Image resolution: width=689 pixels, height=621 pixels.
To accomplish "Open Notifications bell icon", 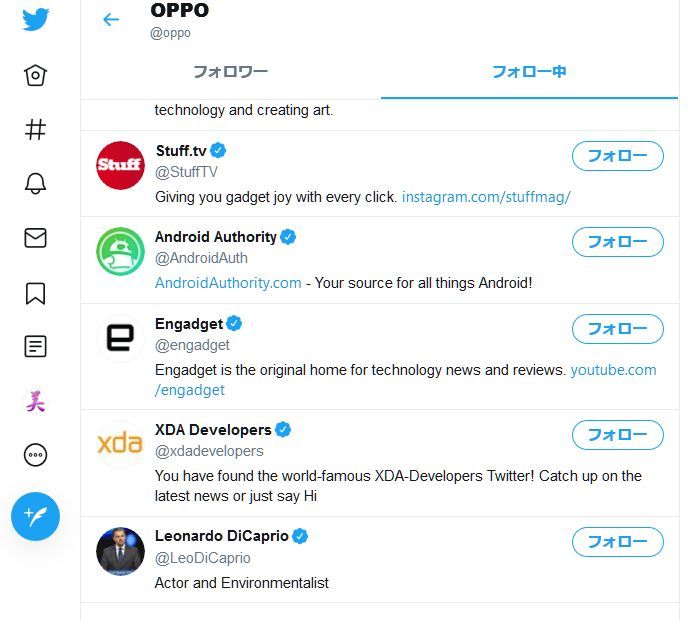I will 36,184.
